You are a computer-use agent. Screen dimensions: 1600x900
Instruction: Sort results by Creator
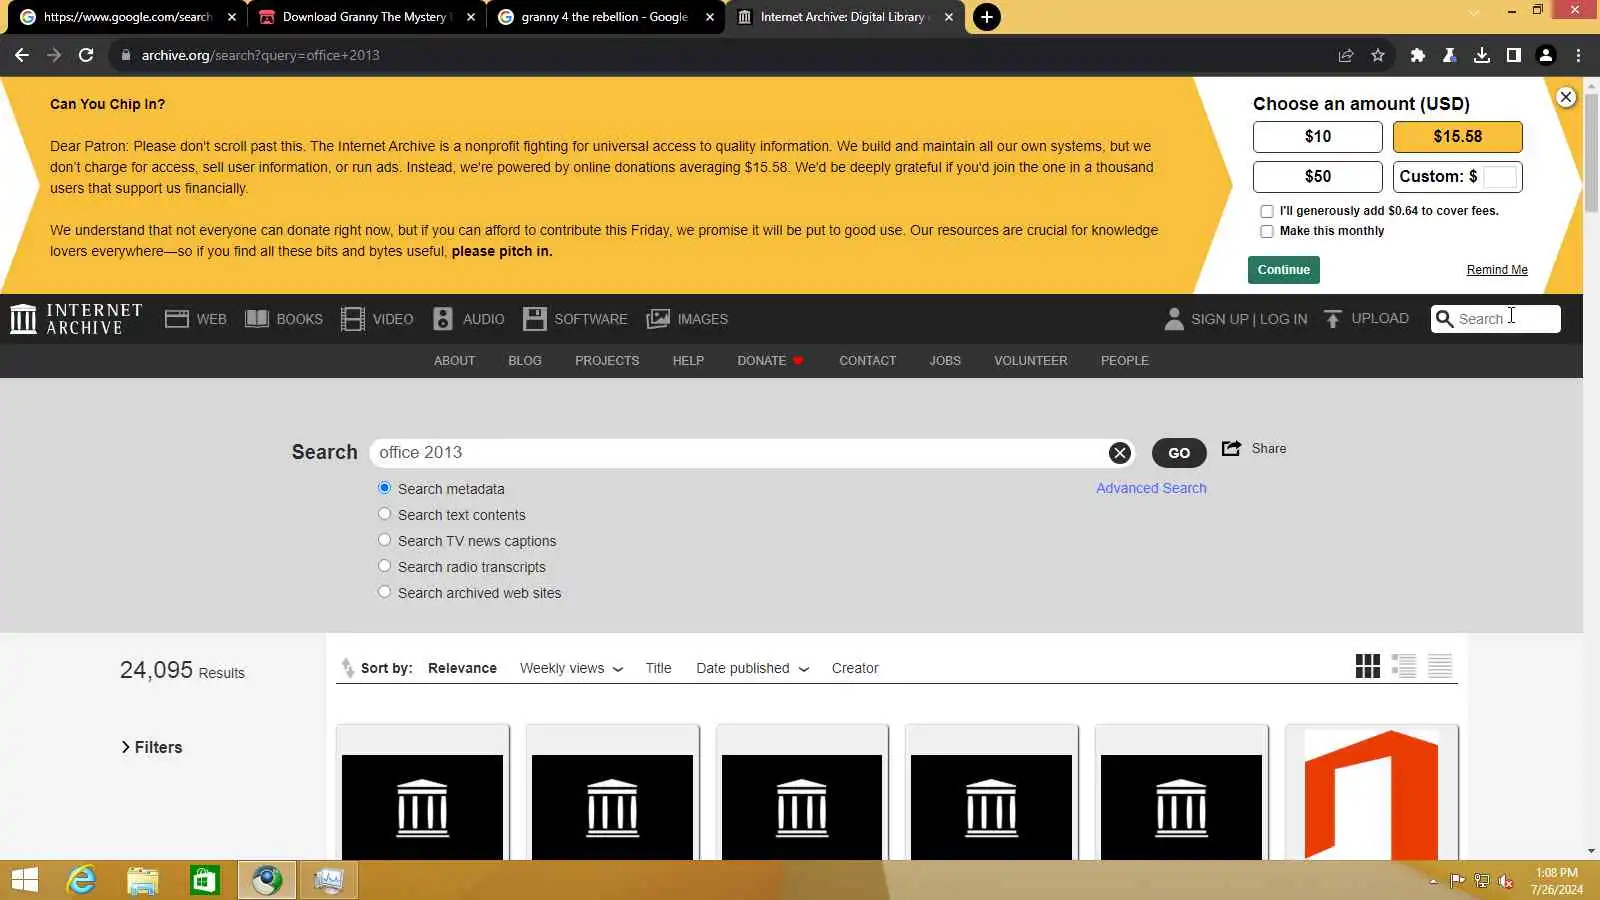pyautogui.click(x=855, y=668)
